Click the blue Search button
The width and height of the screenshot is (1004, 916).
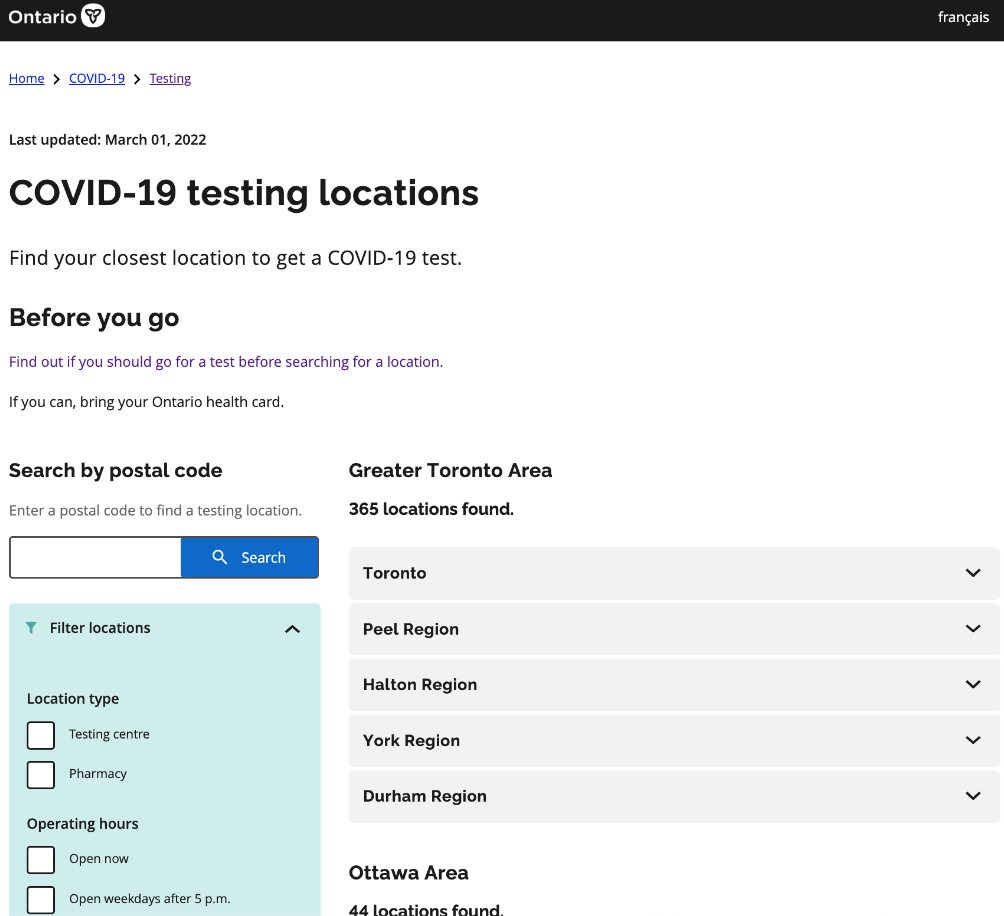point(250,558)
